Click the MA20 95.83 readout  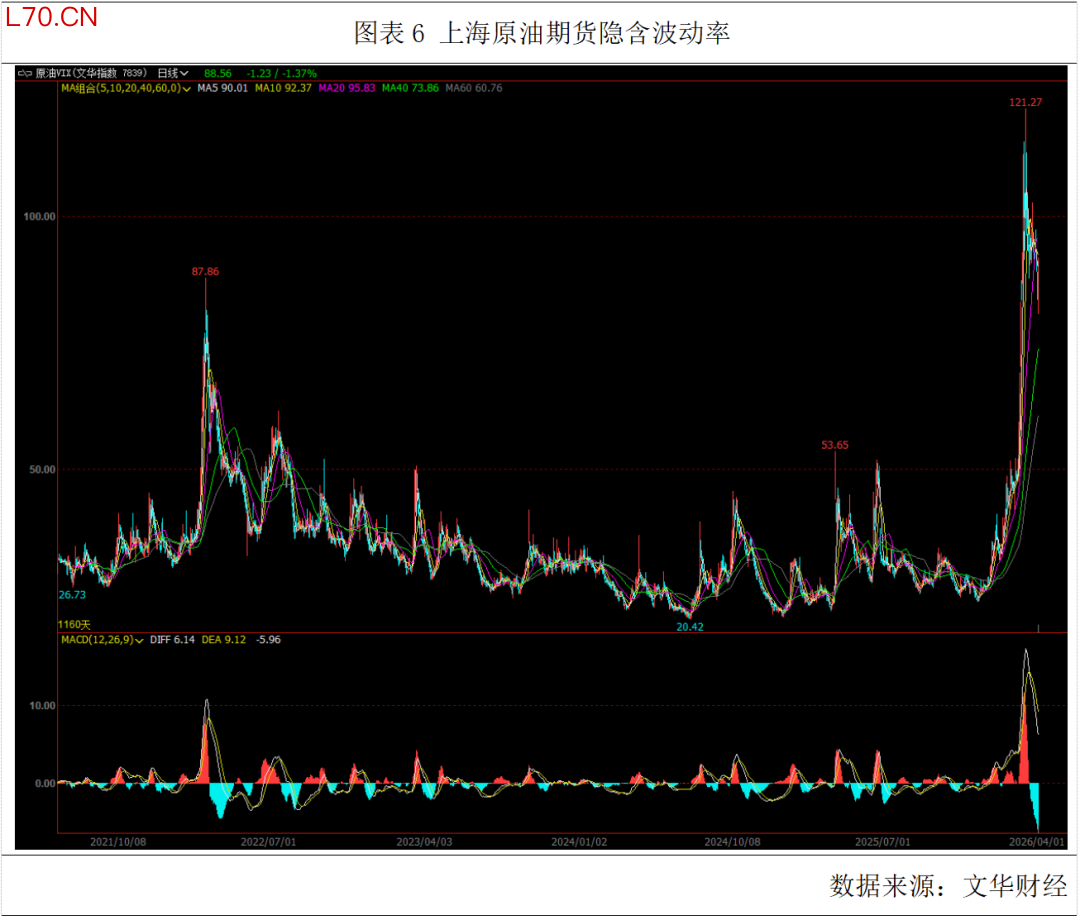(x=347, y=88)
